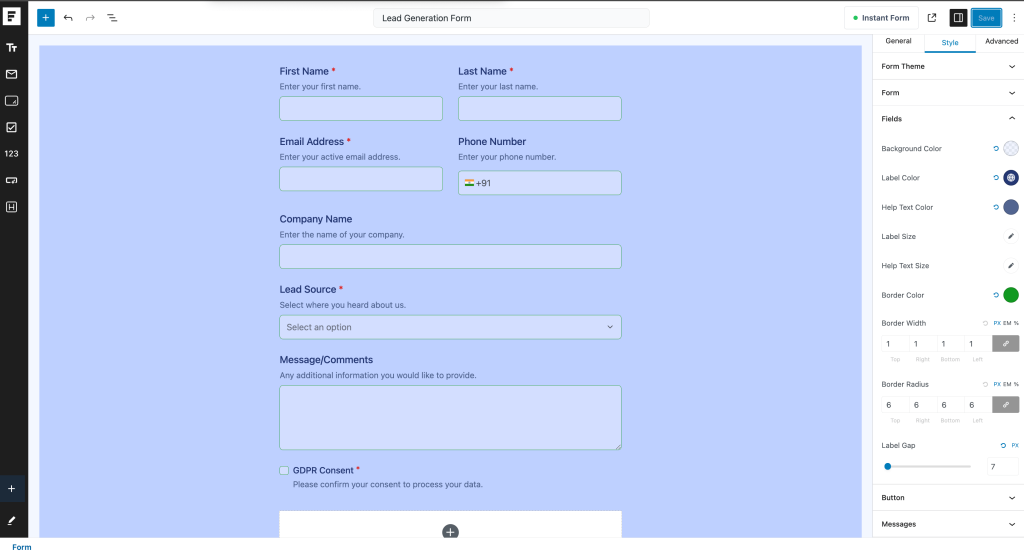Add a textarea field from the sidebar
Viewport: 1024px width, 553px height.
pos(12,101)
